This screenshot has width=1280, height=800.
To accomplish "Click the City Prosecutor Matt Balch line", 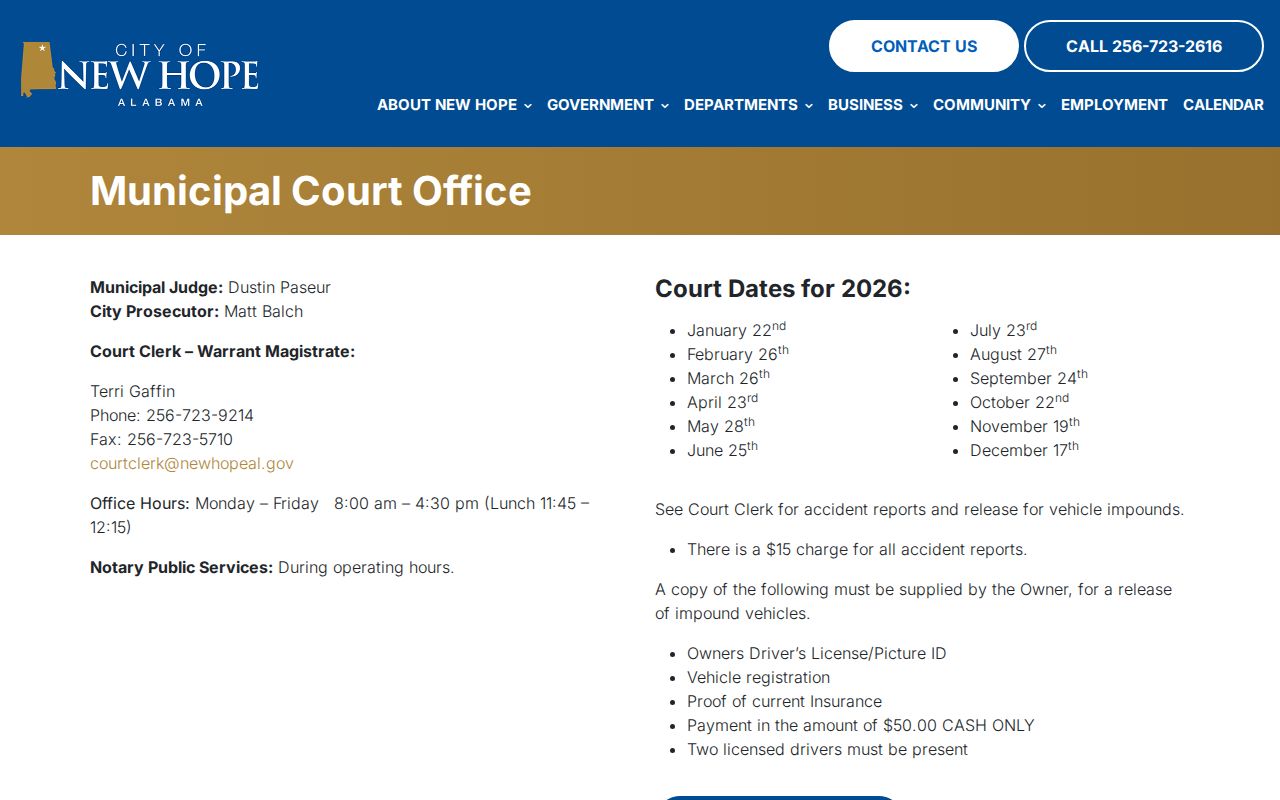I will pos(196,312).
